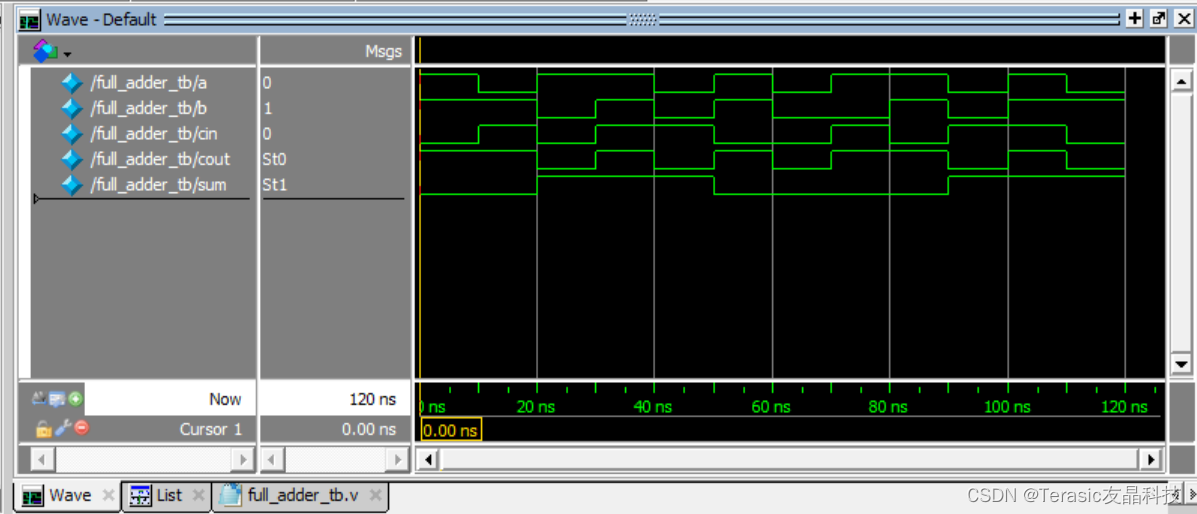Click the undock button in Wave title bar
This screenshot has width=1197, height=514.
click(x=1159, y=19)
